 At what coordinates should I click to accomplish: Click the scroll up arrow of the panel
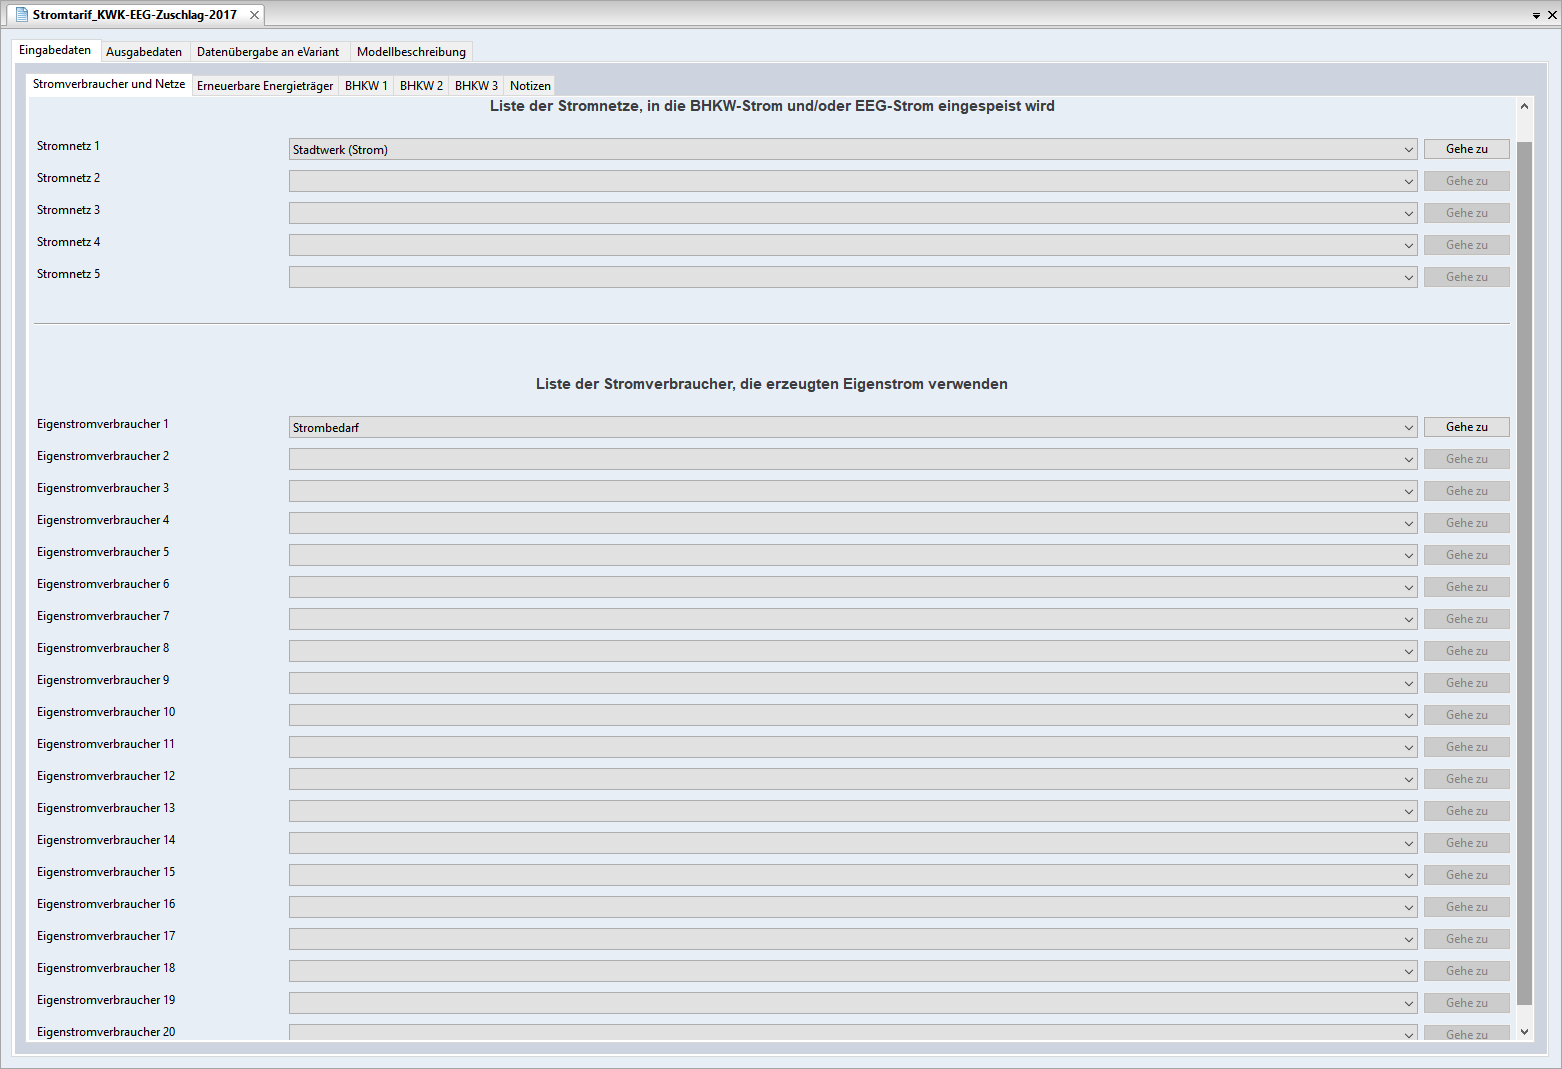[1524, 107]
